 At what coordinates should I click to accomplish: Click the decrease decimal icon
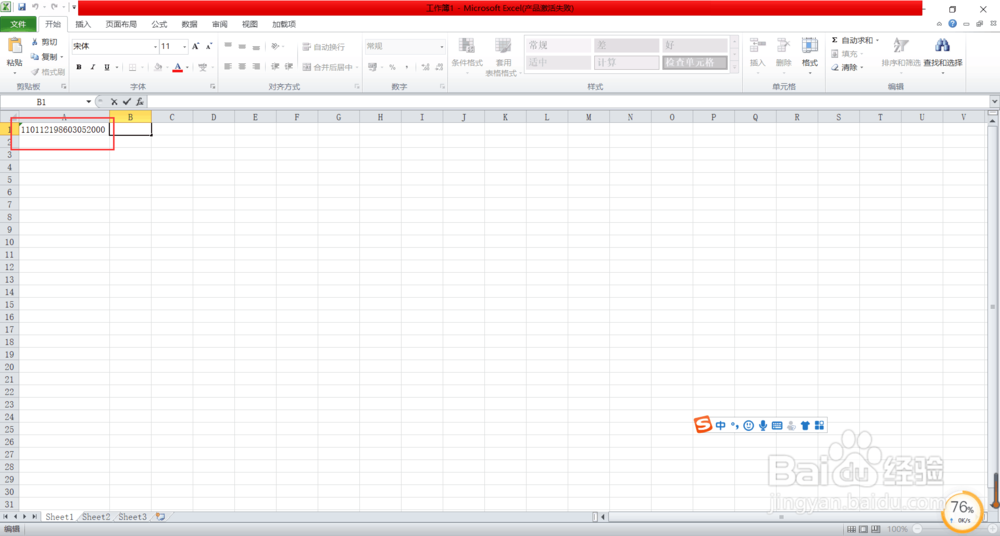coord(439,67)
